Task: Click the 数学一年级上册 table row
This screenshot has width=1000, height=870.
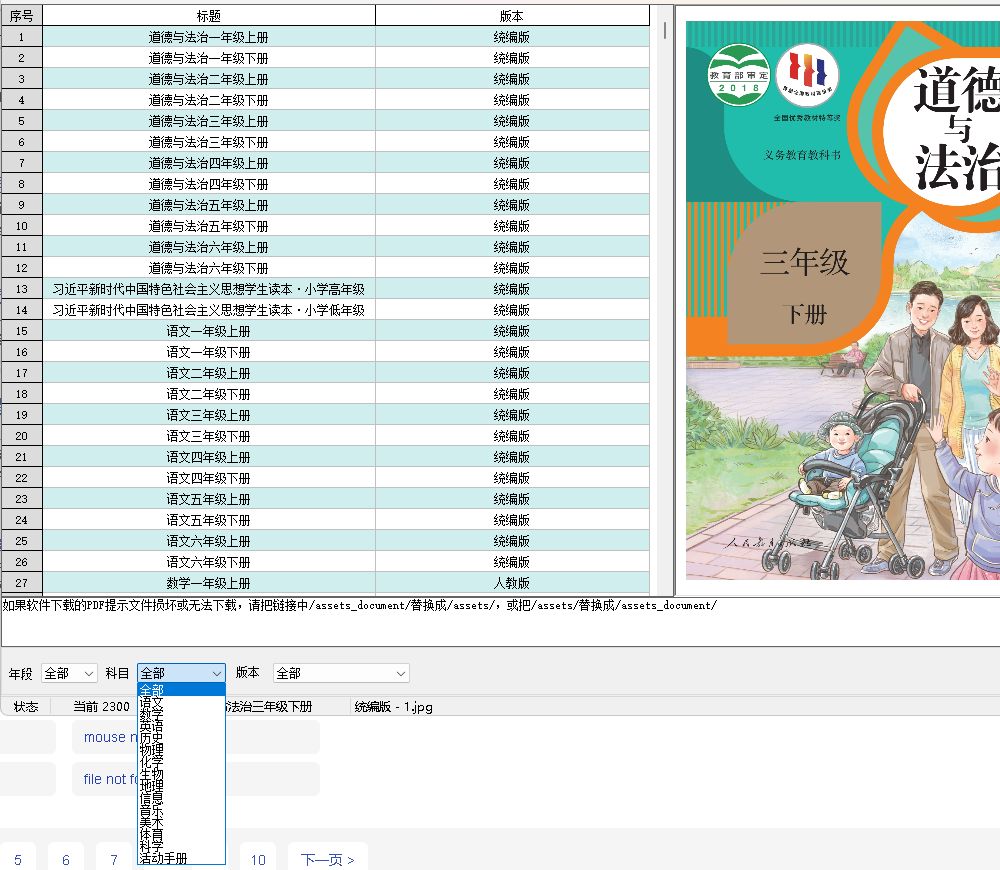Action: point(209,583)
